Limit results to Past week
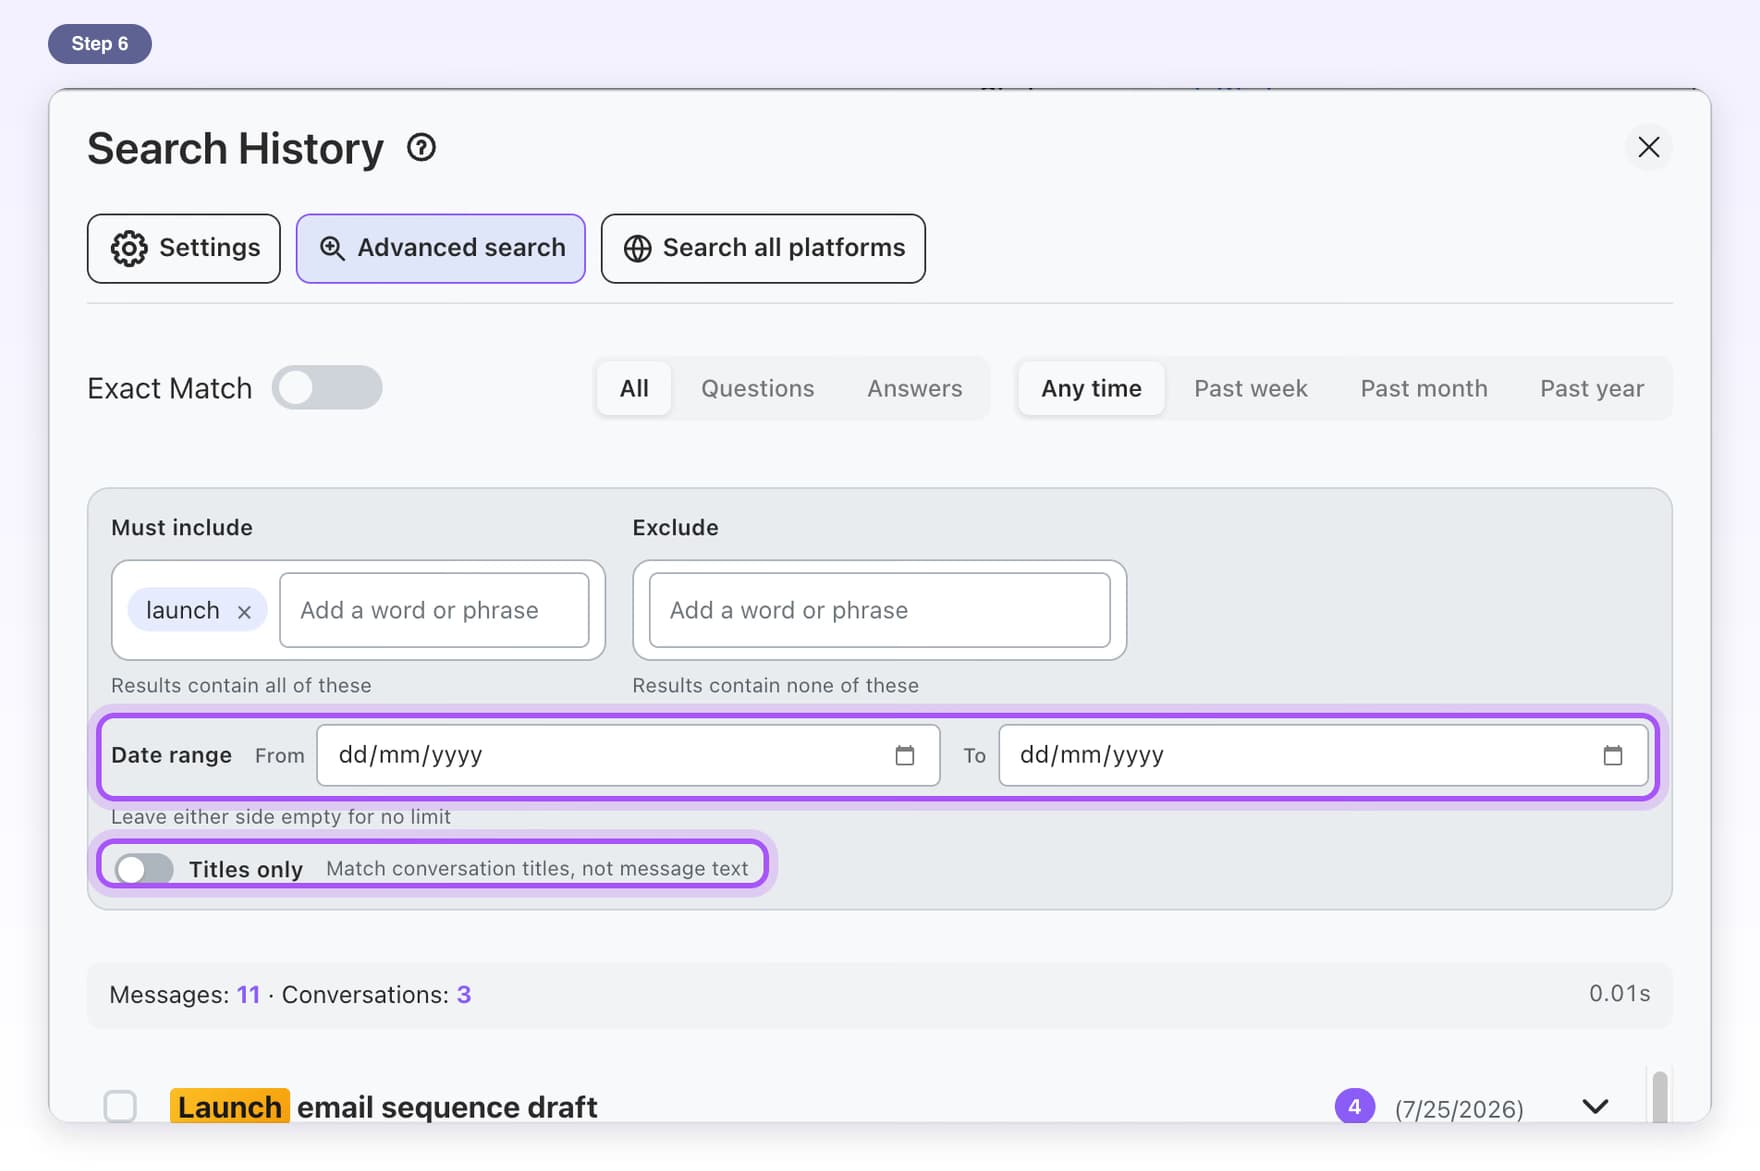 pyautogui.click(x=1250, y=388)
